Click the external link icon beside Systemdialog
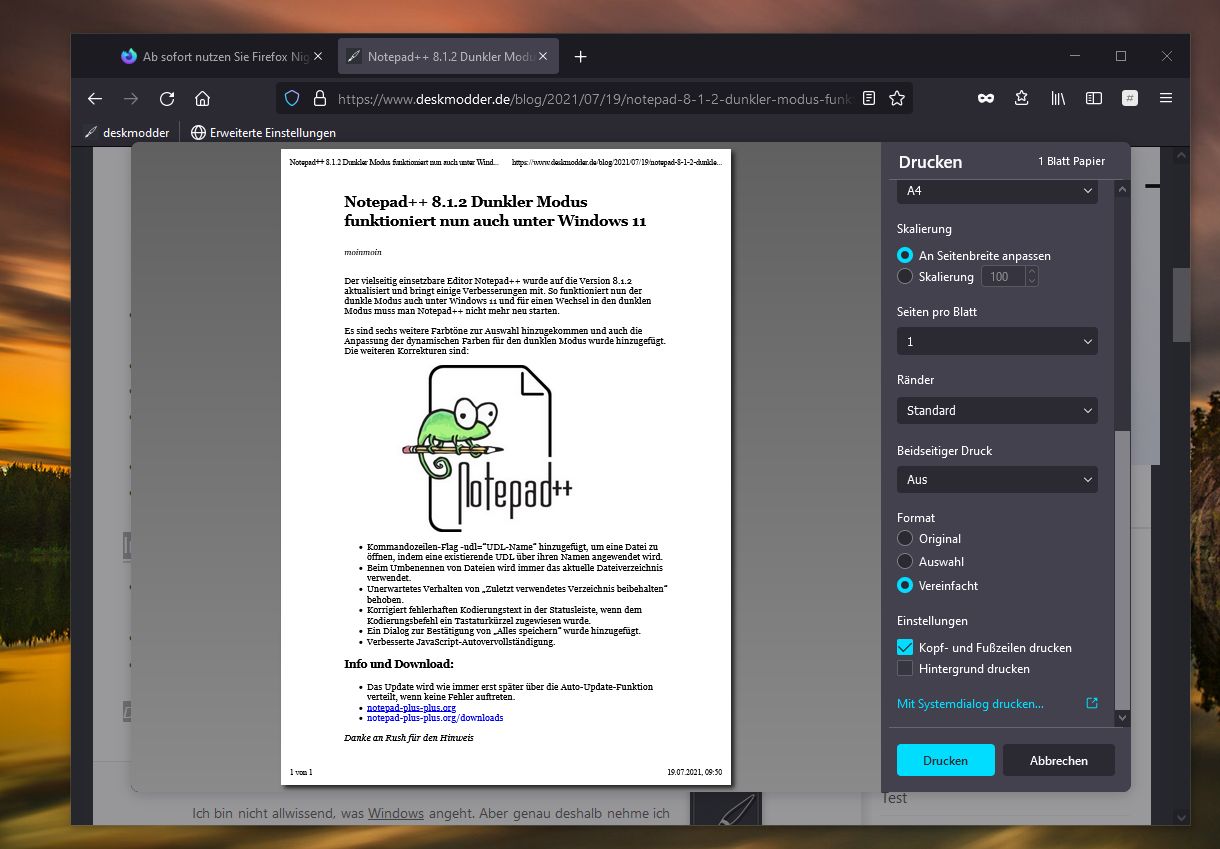Viewport: 1220px width, 849px height. pyautogui.click(x=1092, y=703)
